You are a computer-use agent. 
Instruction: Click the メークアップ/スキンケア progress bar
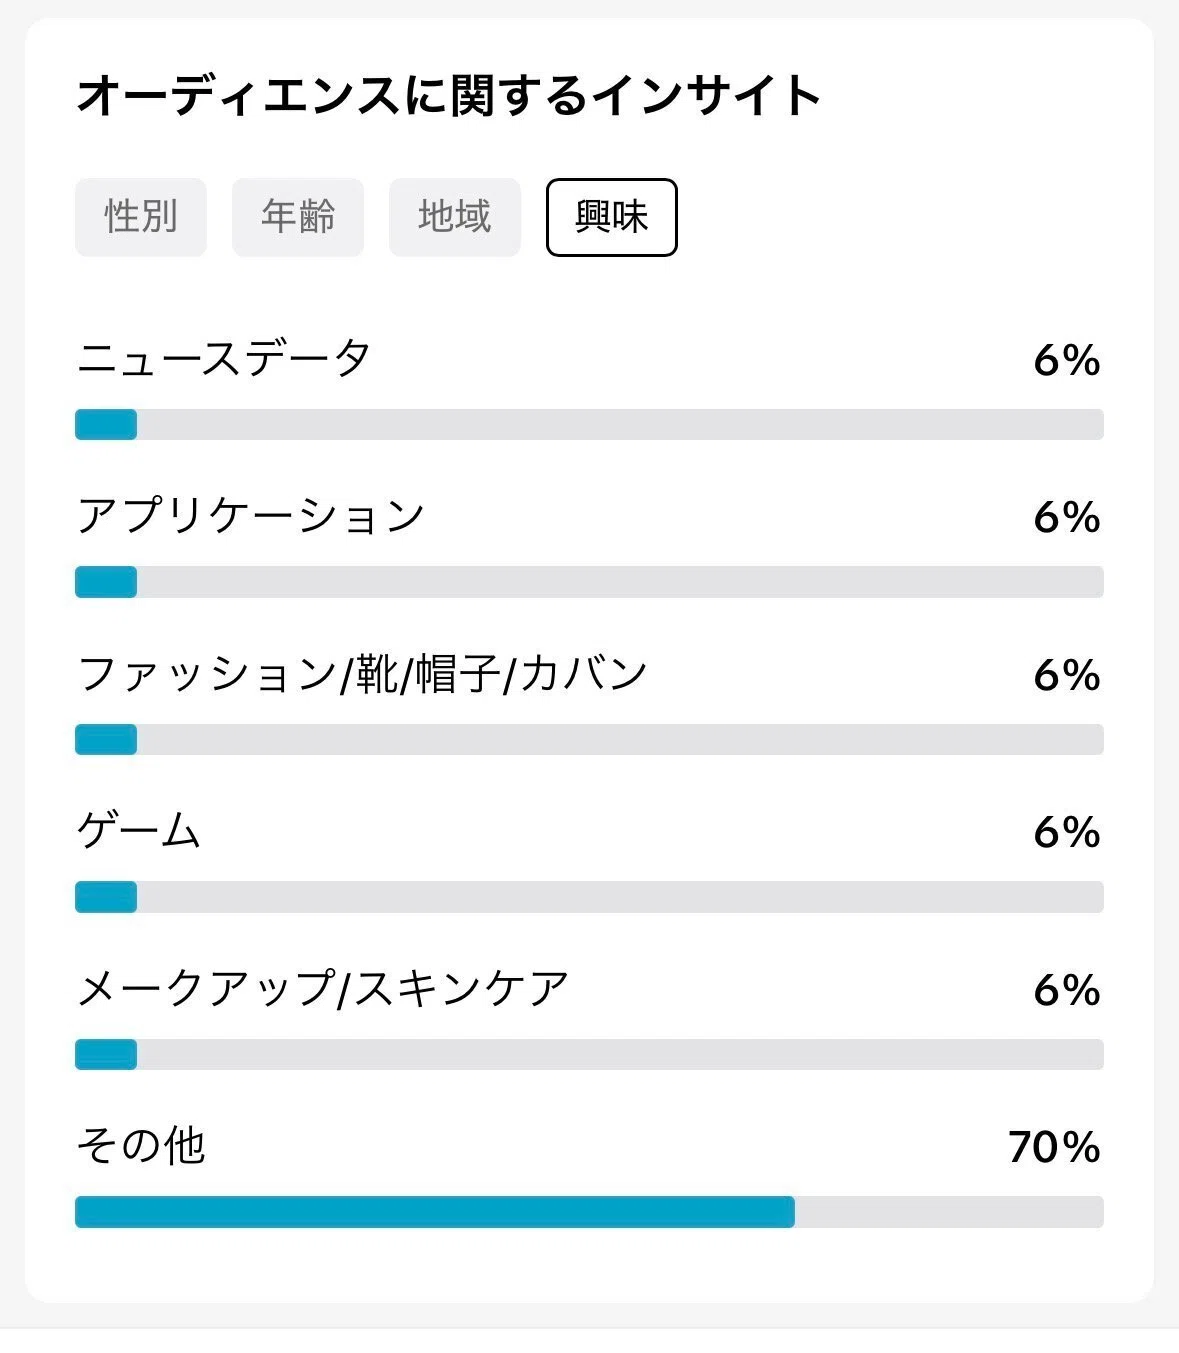pos(589,1054)
